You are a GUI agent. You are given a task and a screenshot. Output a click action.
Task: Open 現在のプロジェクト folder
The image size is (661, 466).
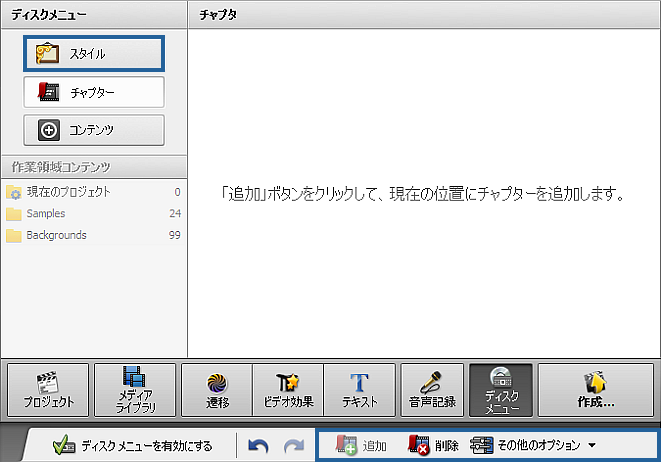[94, 192]
